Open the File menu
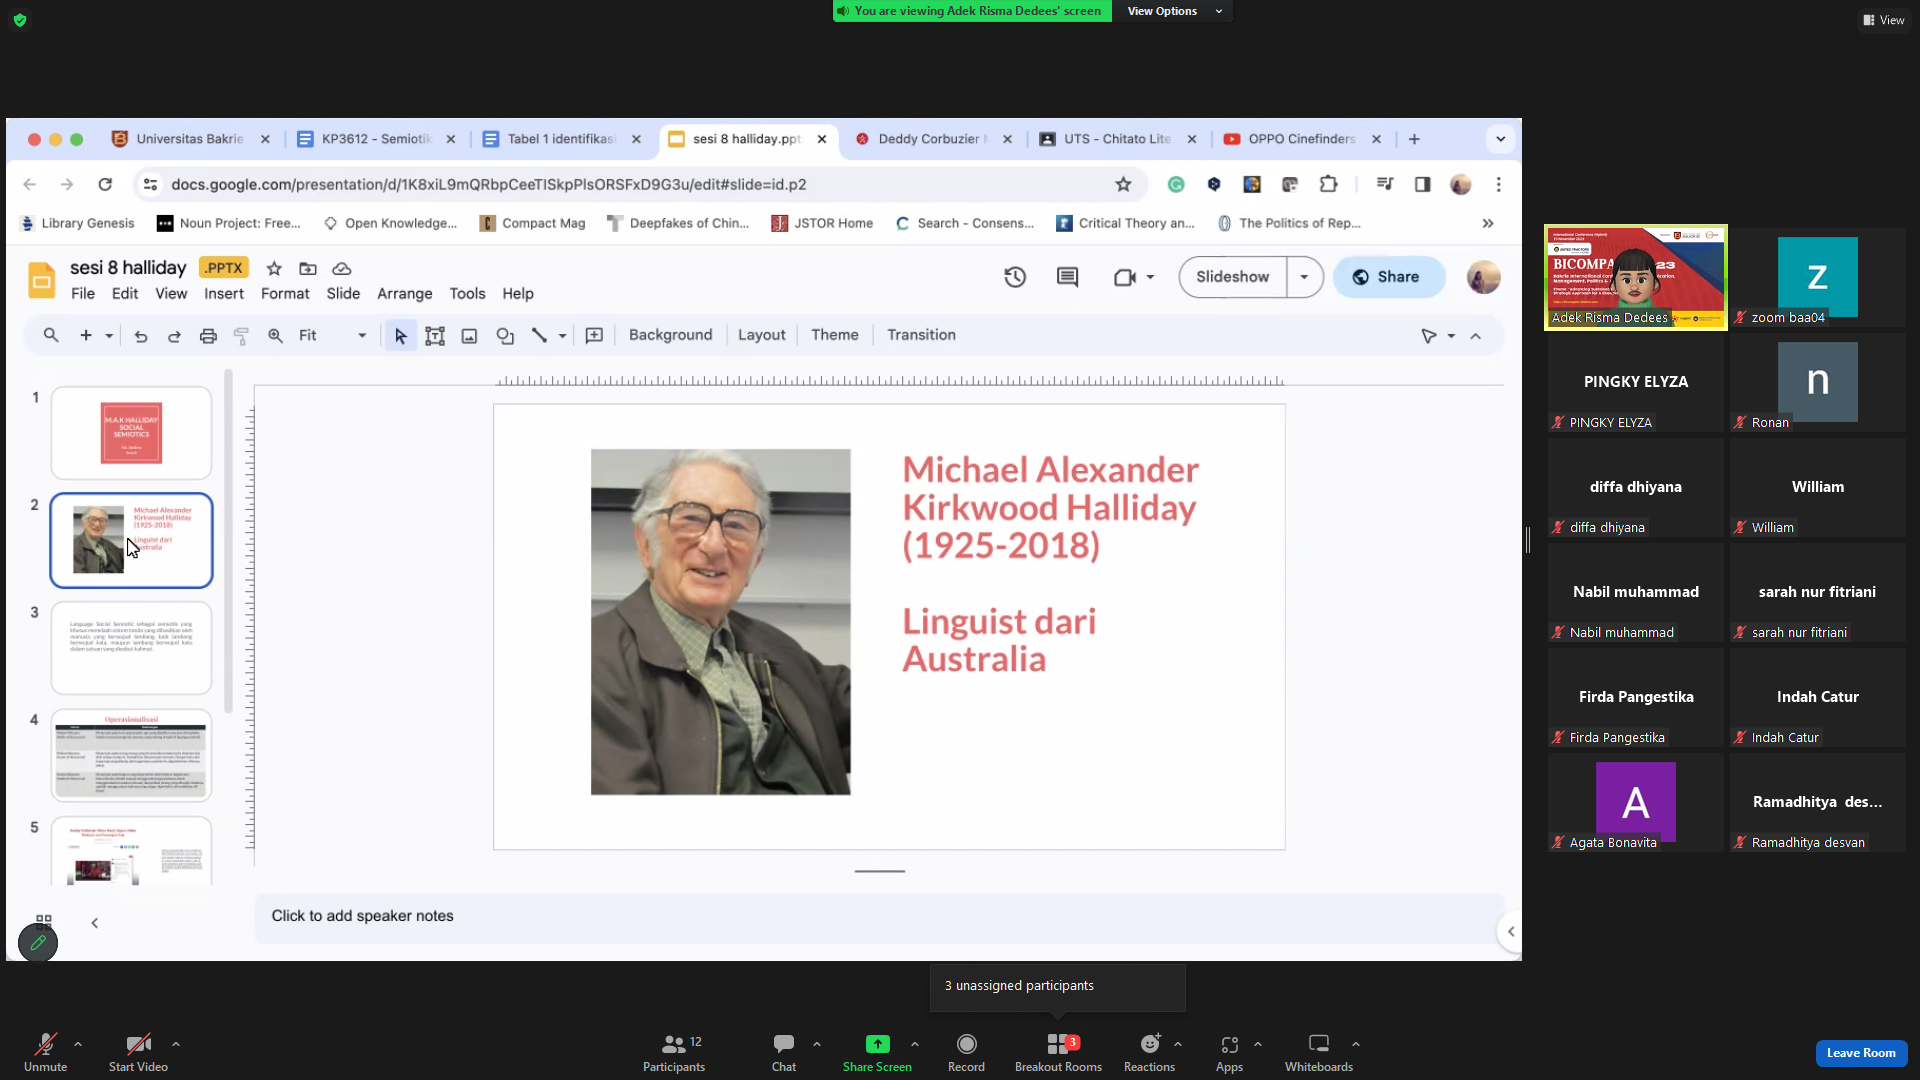The image size is (1920, 1080). (x=83, y=294)
